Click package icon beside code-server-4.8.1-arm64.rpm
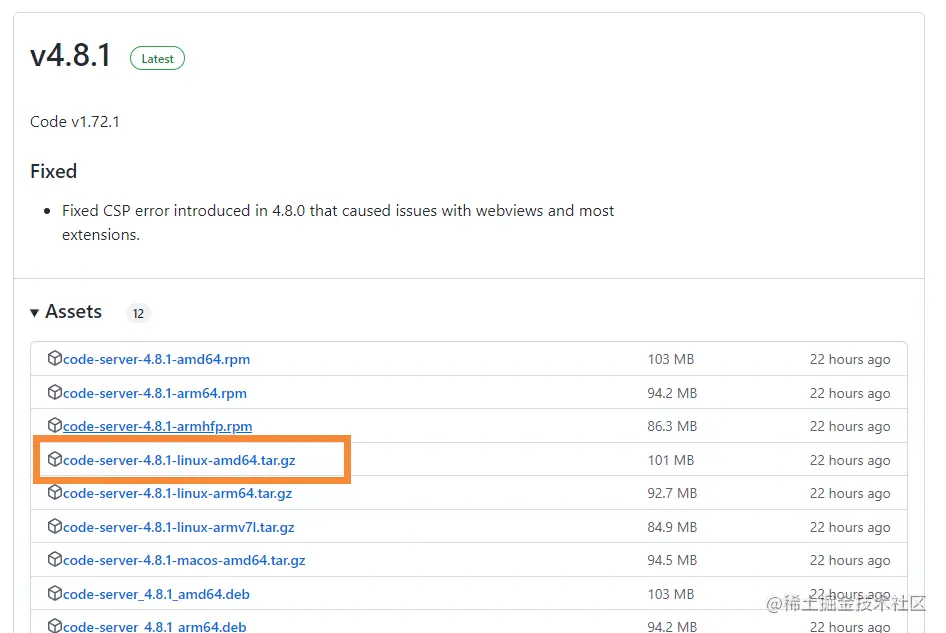Screen dimensions: 946x633 point(54,392)
